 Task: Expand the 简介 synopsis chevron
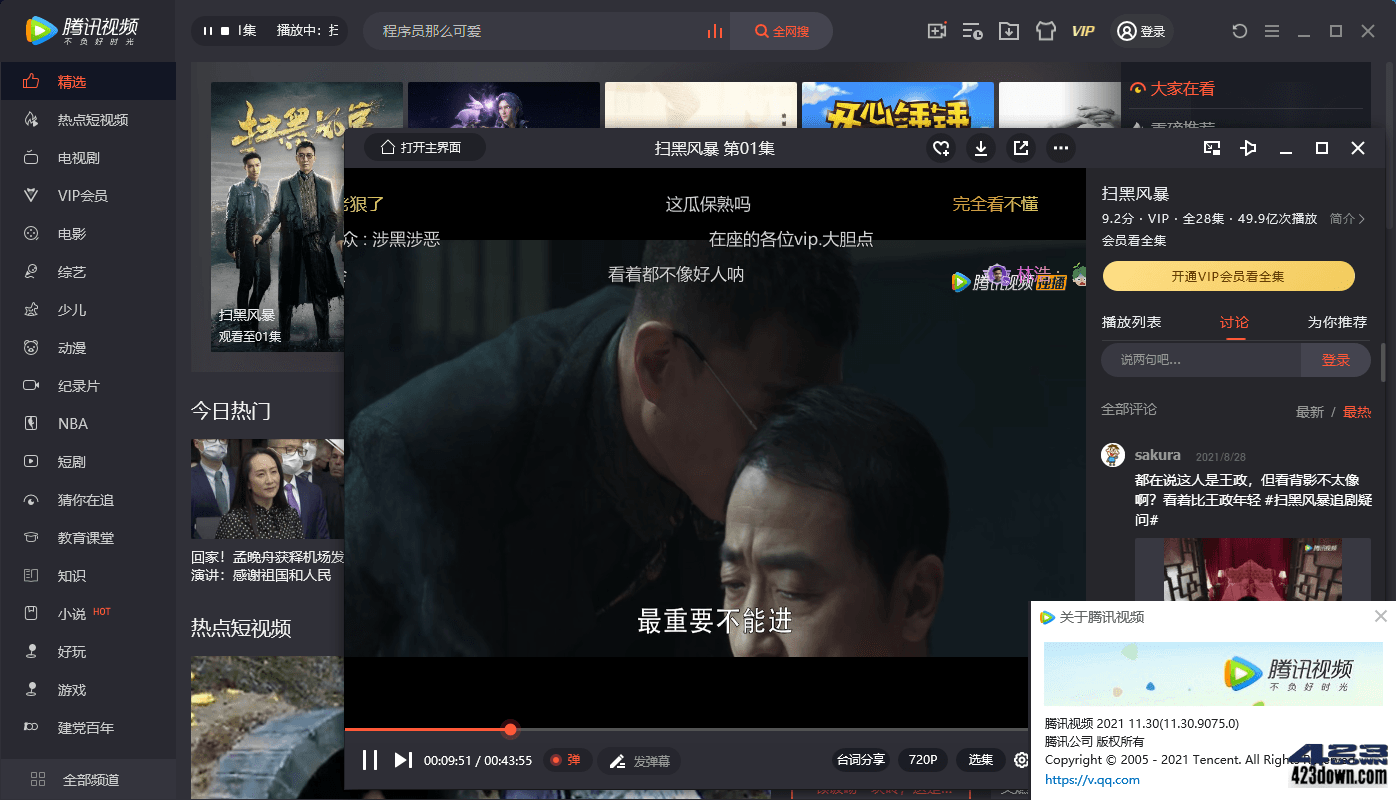pos(1348,218)
